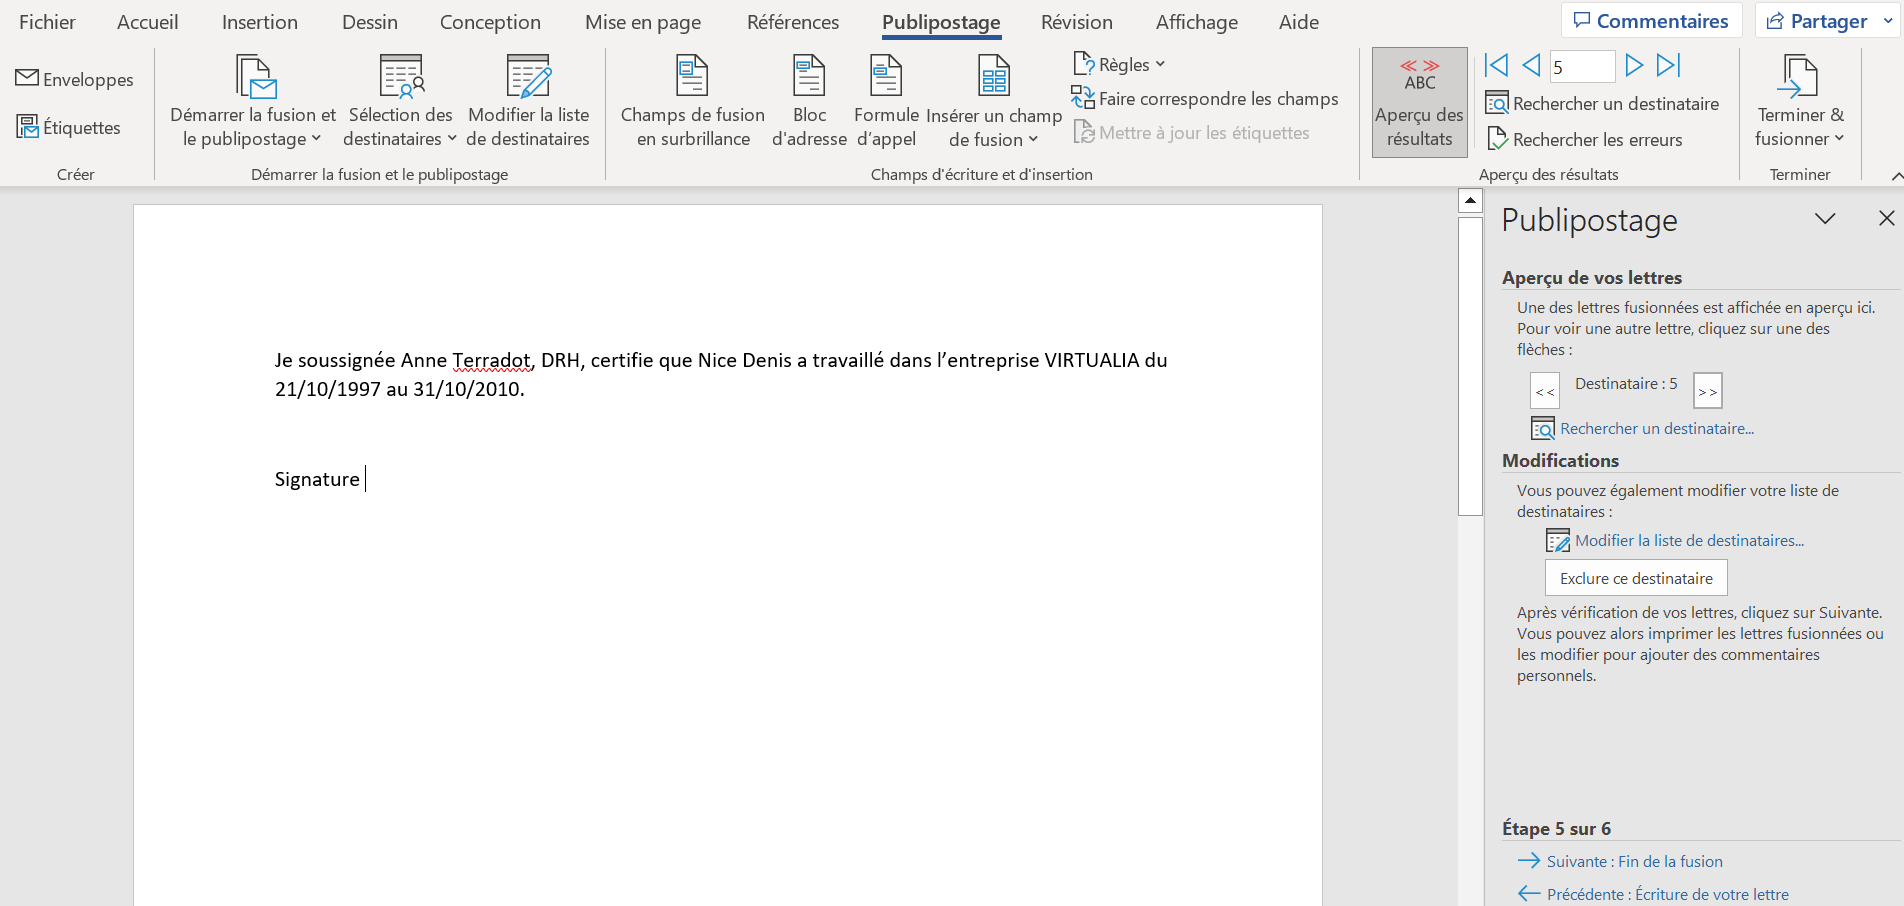Screen dimensions: 1904x906
Task: Click next recipient >> button in pane
Action: 1707,391
